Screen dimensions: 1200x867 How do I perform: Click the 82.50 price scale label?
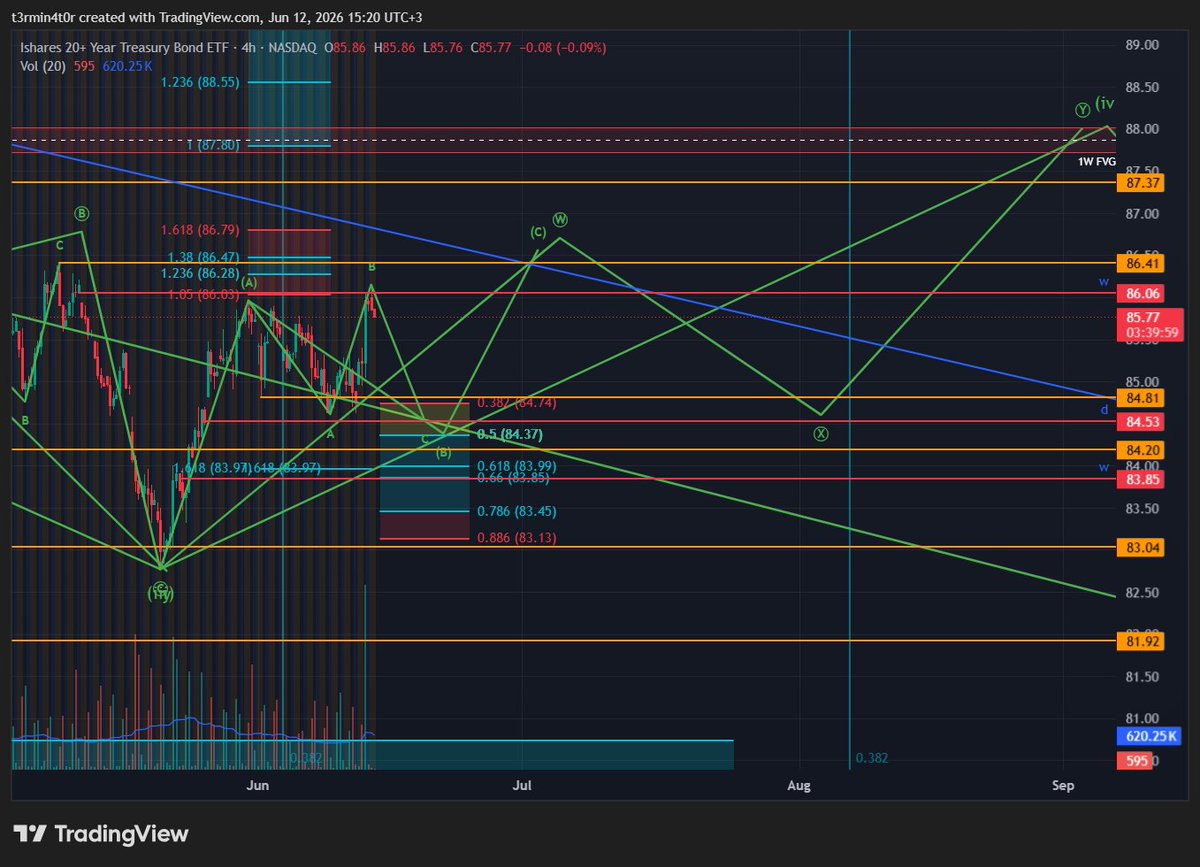click(1142, 592)
